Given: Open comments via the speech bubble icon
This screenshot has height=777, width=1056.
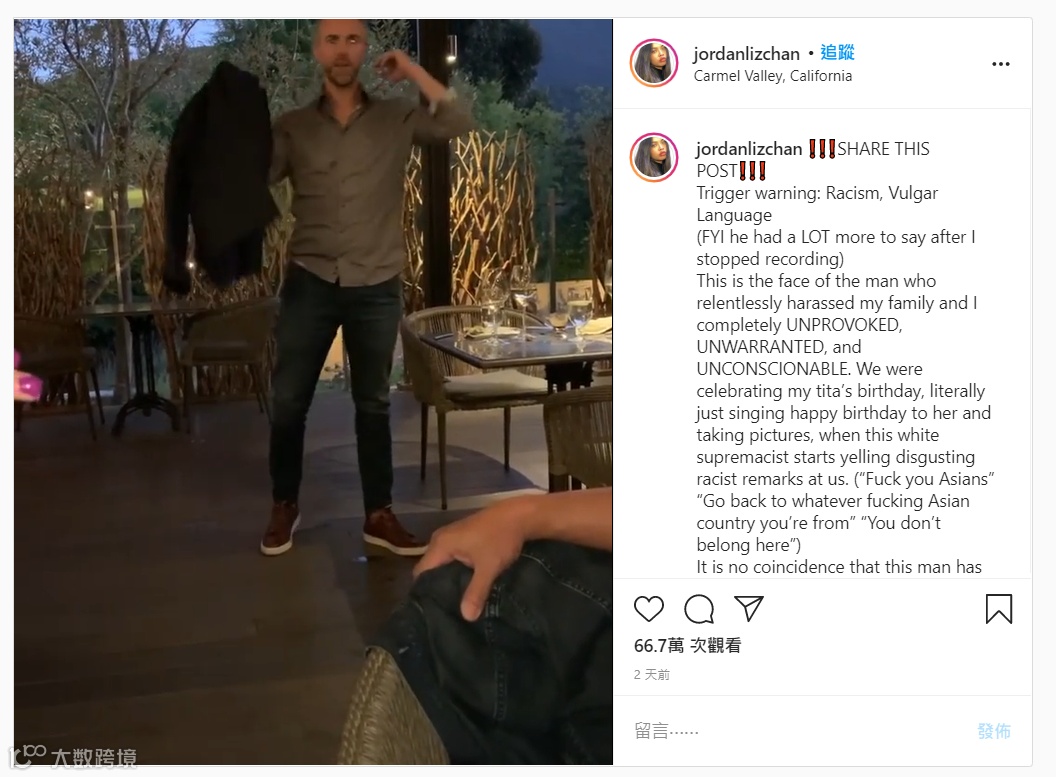Looking at the screenshot, I should 699,609.
